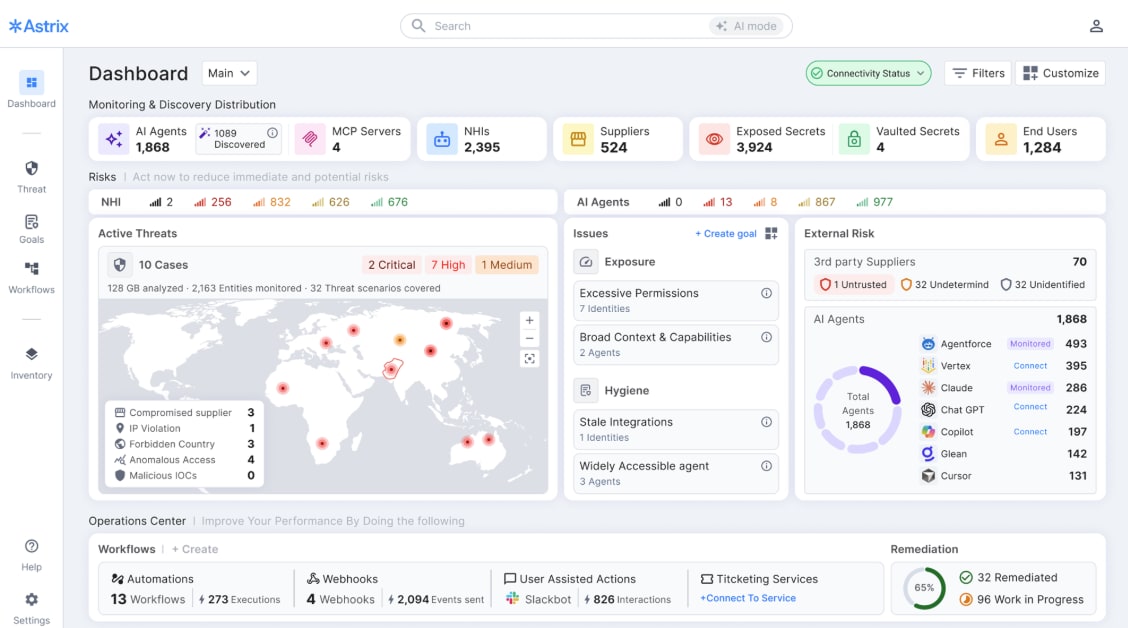The width and height of the screenshot is (1128, 628).
Task: Click Connect next to Copilot
Action: (x=1030, y=432)
